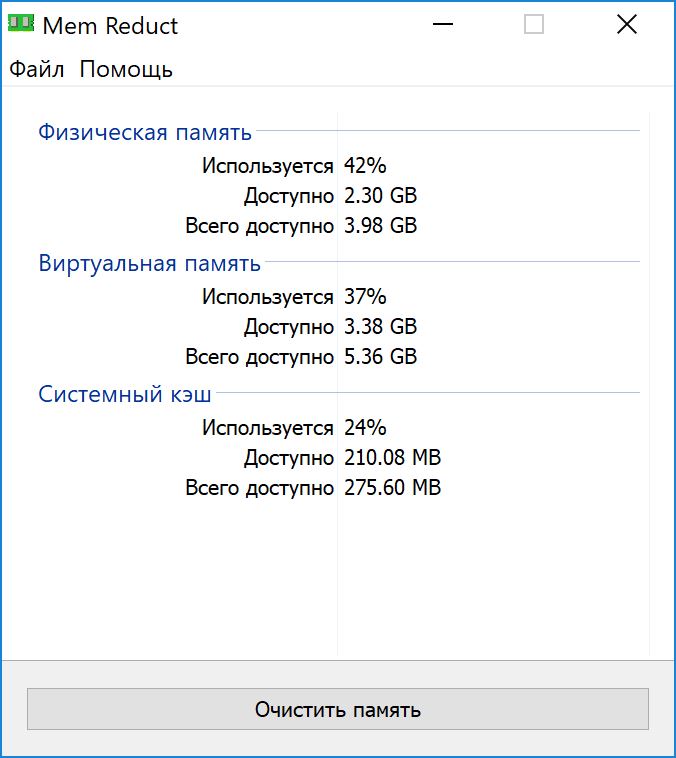Click the virtual memory 37% usage value
This screenshot has height=758, width=676.
pyautogui.click(x=365, y=297)
